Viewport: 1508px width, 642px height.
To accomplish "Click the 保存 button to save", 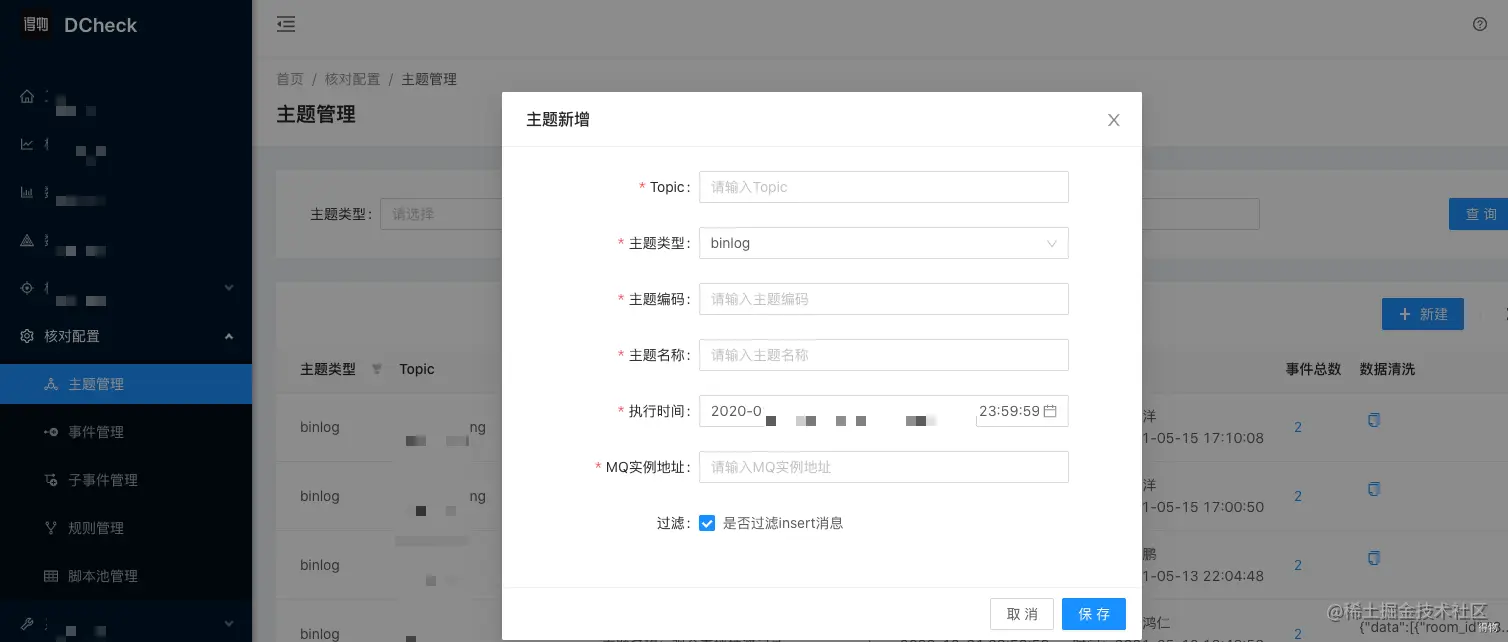I will click(1093, 613).
